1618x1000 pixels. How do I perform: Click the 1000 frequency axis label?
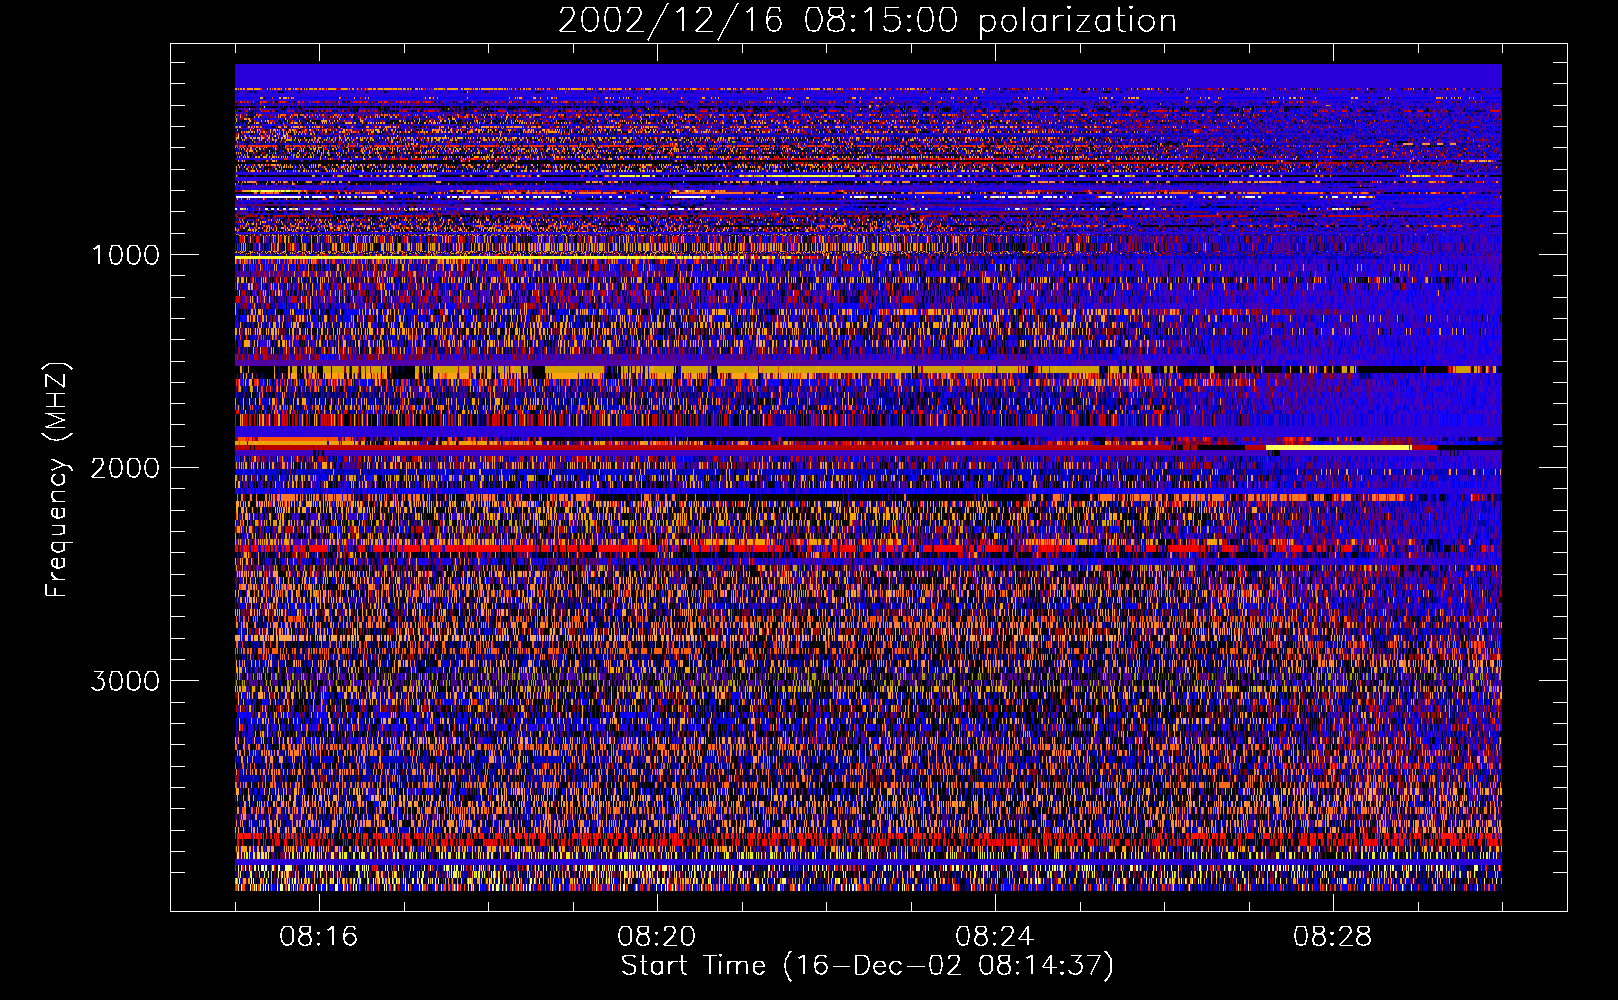[125, 255]
